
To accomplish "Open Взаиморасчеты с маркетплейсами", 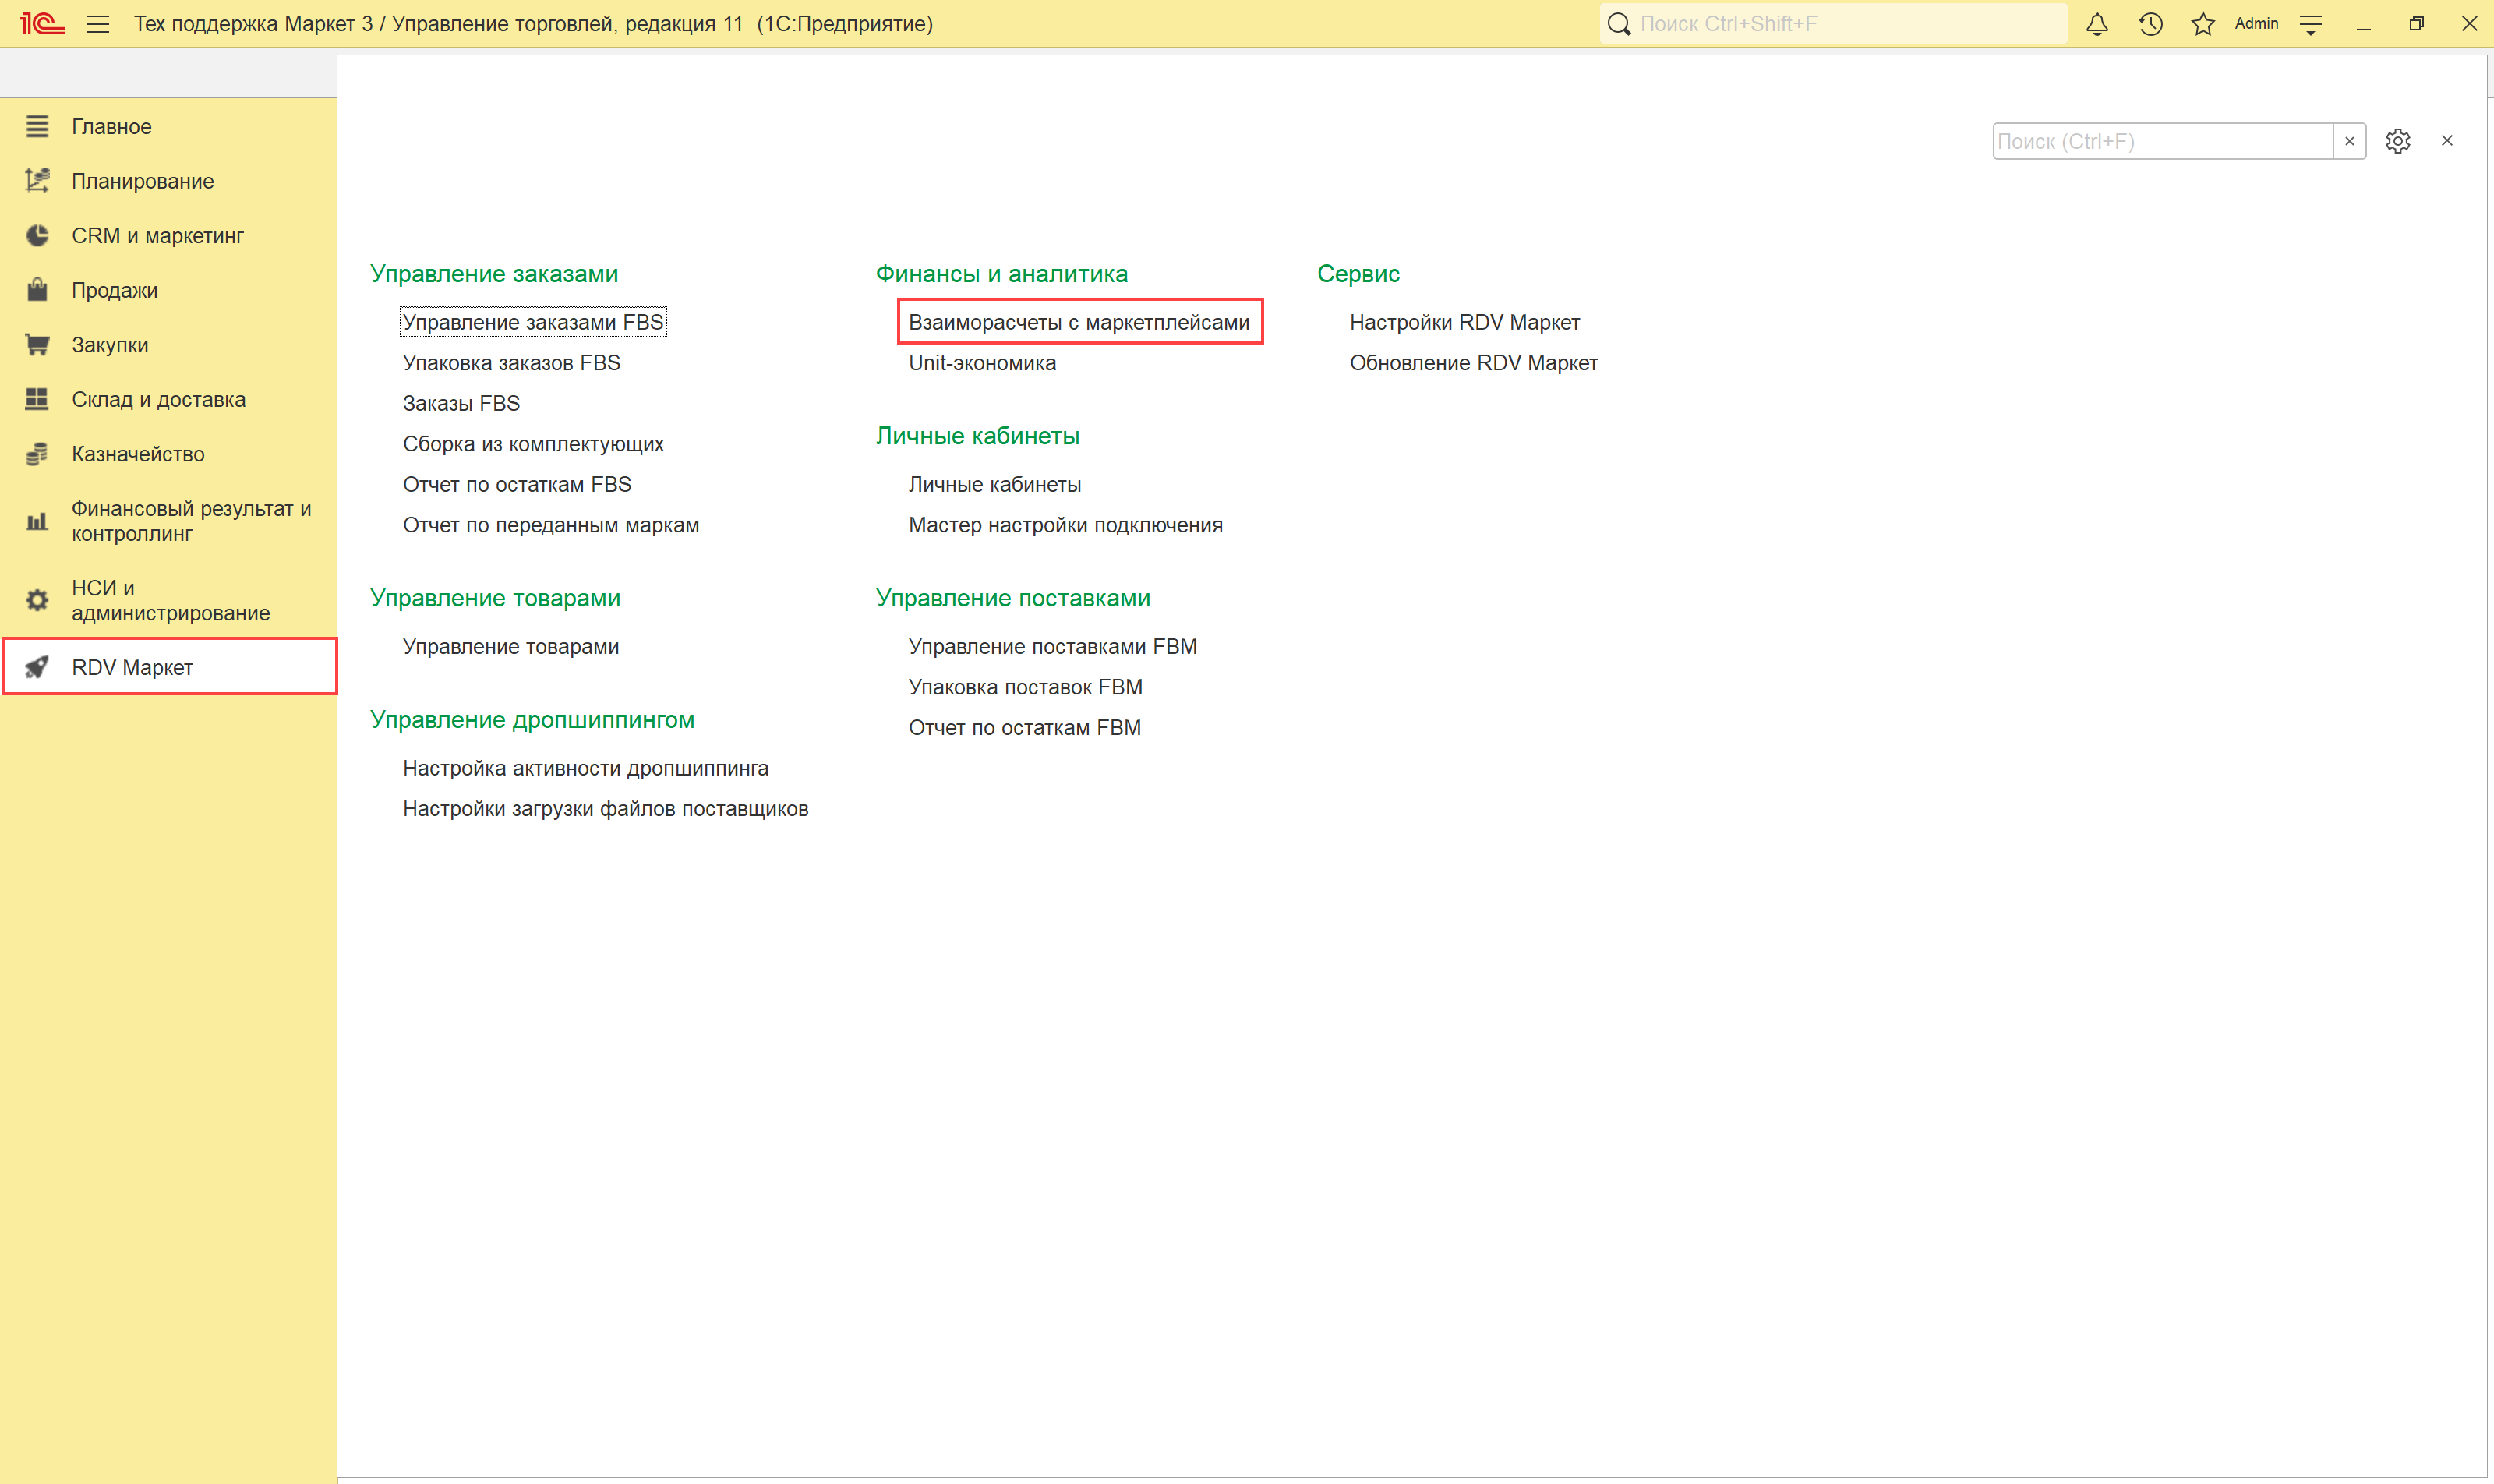I will [x=1078, y=322].
